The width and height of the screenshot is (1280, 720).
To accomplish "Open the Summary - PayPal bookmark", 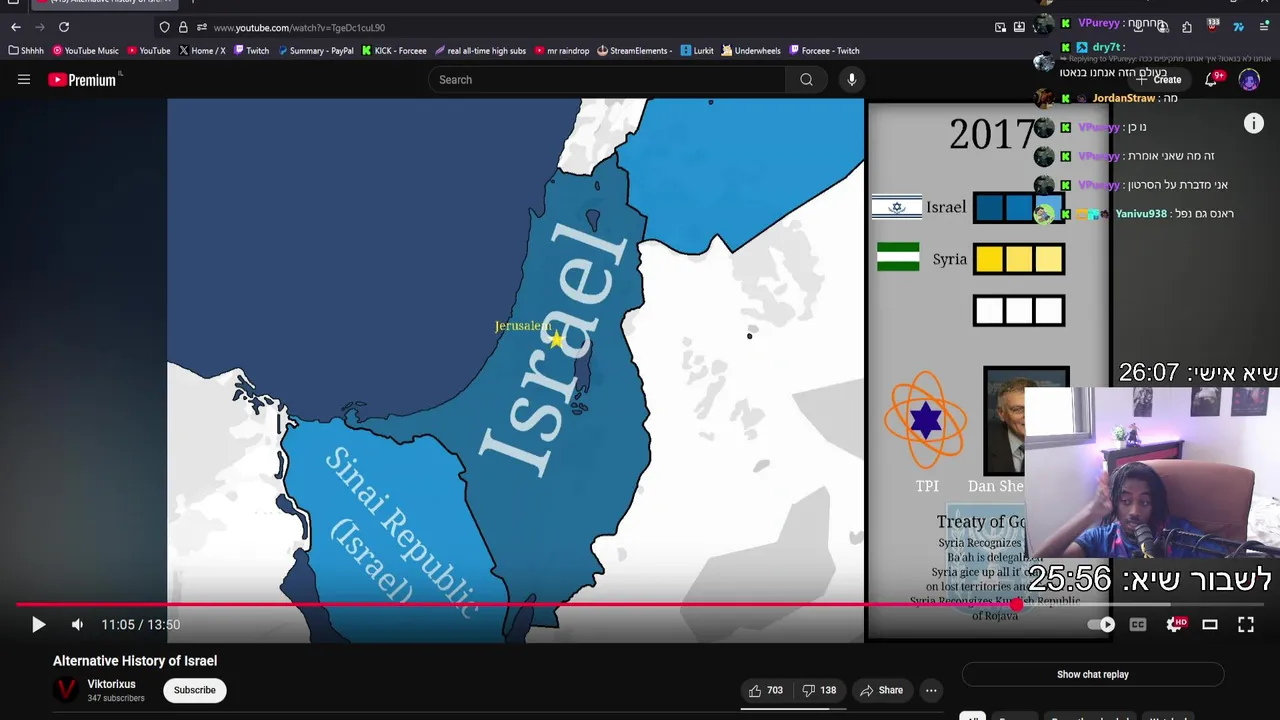I will point(316,50).
